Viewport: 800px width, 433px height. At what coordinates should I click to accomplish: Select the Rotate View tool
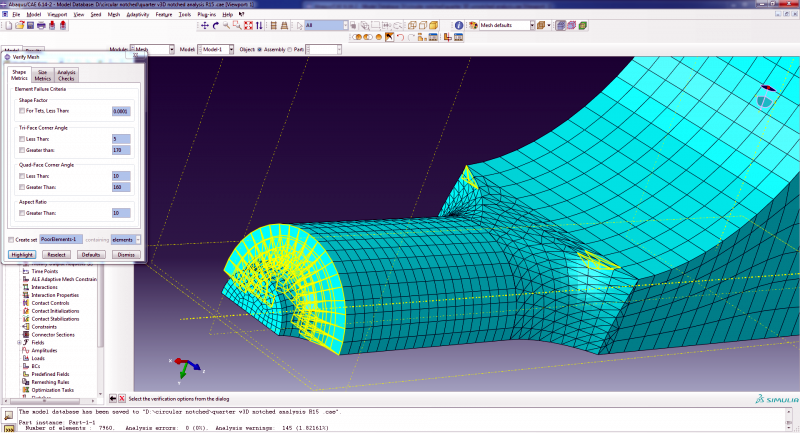pyautogui.click(x=215, y=26)
